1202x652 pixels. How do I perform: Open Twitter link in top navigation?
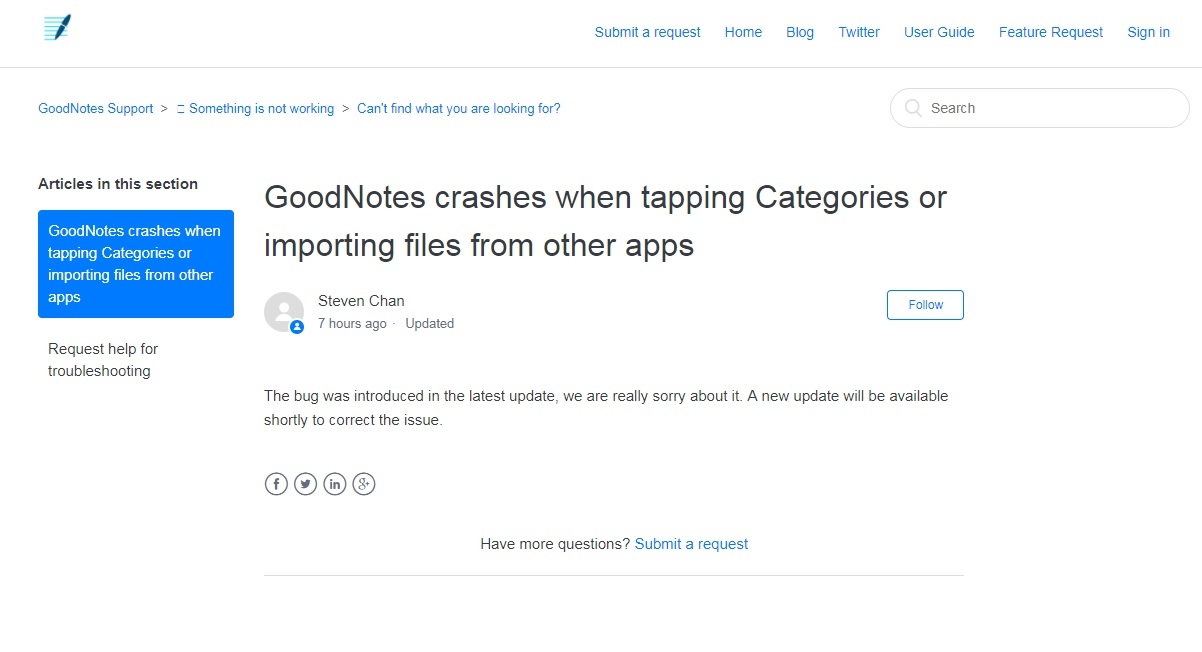click(x=859, y=32)
